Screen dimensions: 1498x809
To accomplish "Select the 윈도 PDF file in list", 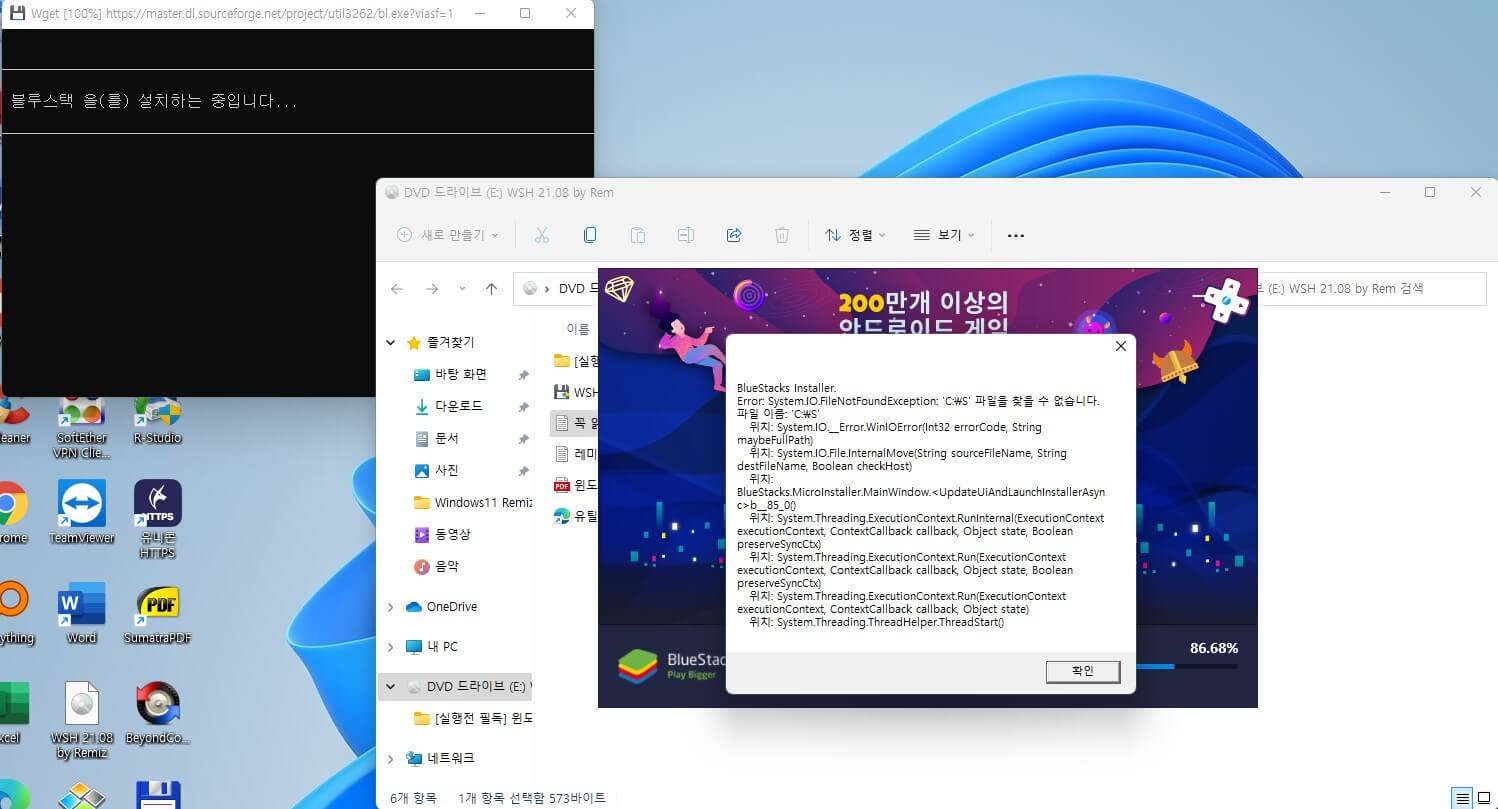I will (575, 485).
